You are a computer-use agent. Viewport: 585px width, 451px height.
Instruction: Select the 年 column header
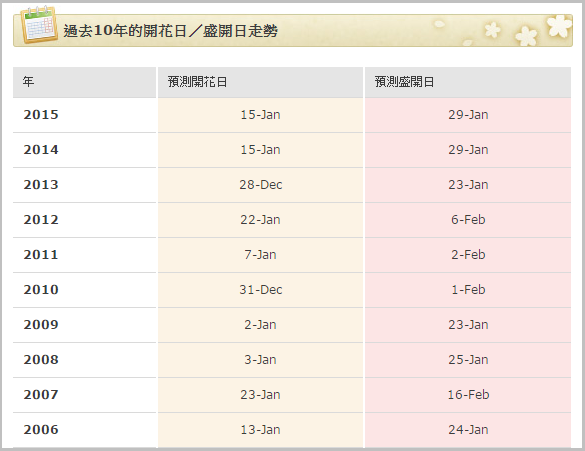(x=84, y=82)
